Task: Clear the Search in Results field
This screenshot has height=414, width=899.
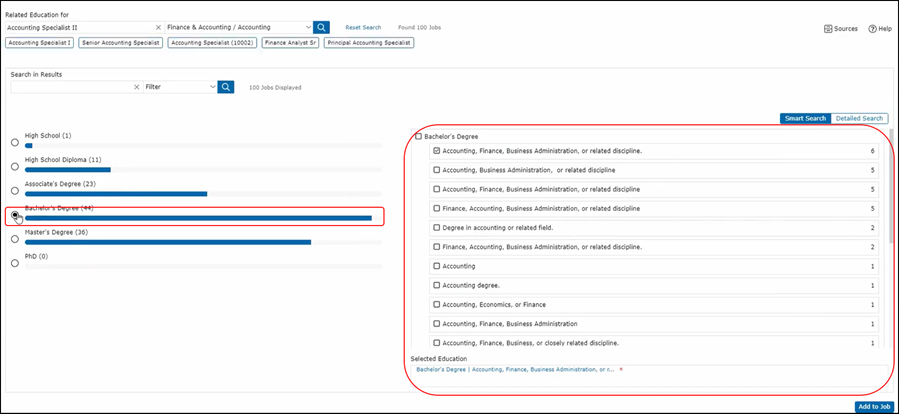Action: coord(137,87)
